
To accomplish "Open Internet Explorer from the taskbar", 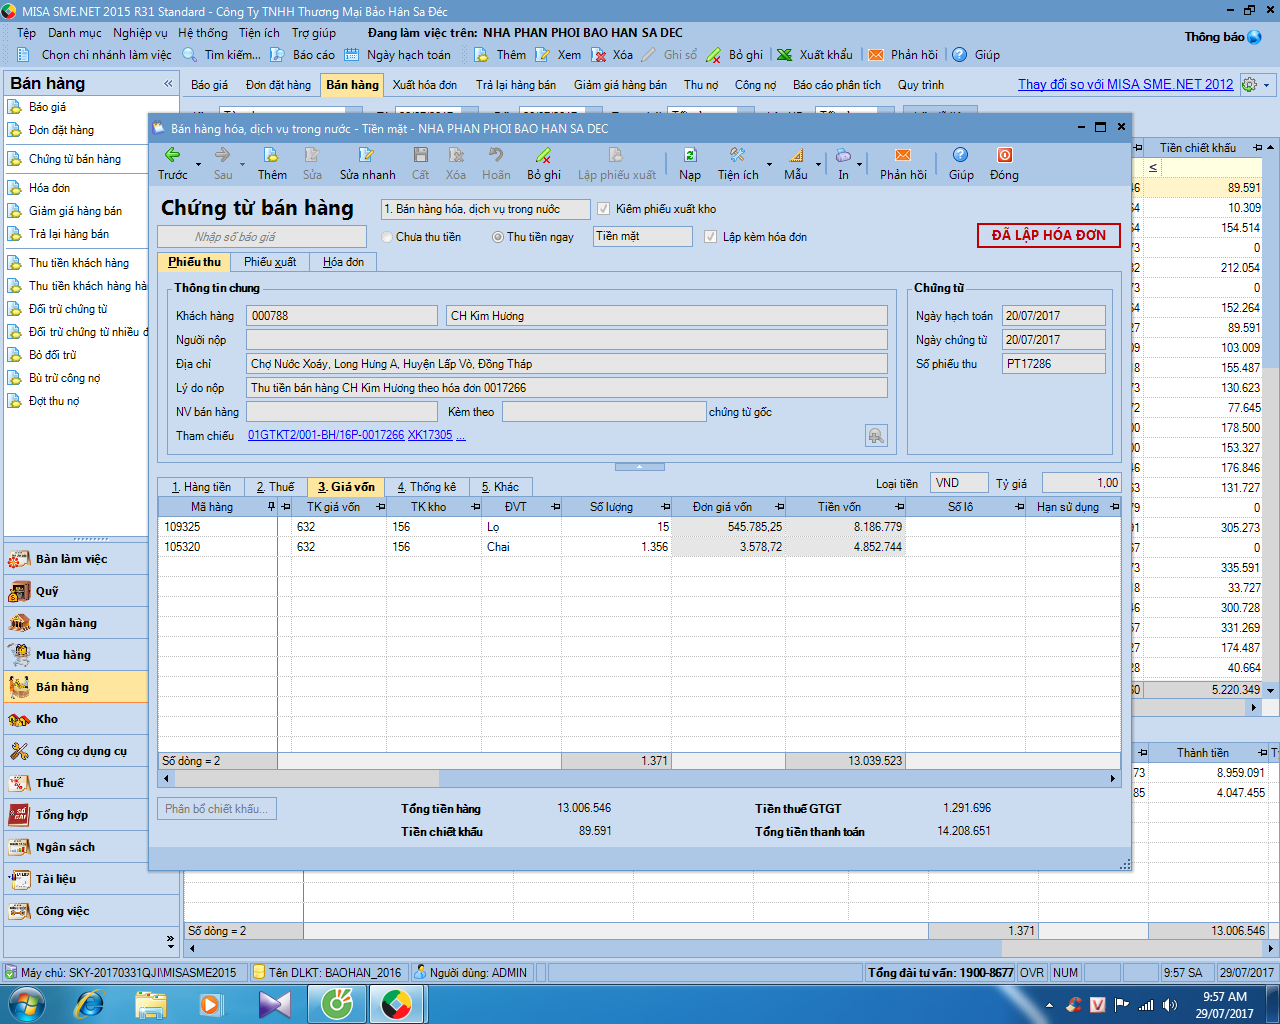I will point(90,1004).
